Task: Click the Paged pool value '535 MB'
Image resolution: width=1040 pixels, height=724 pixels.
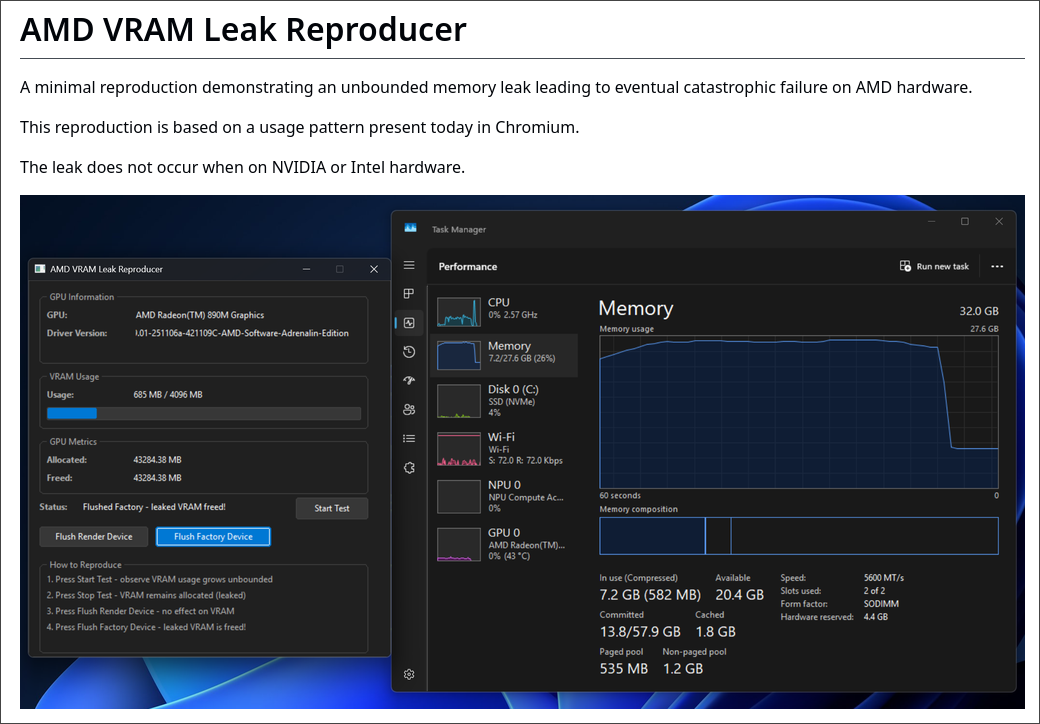Action: pos(623,669)
